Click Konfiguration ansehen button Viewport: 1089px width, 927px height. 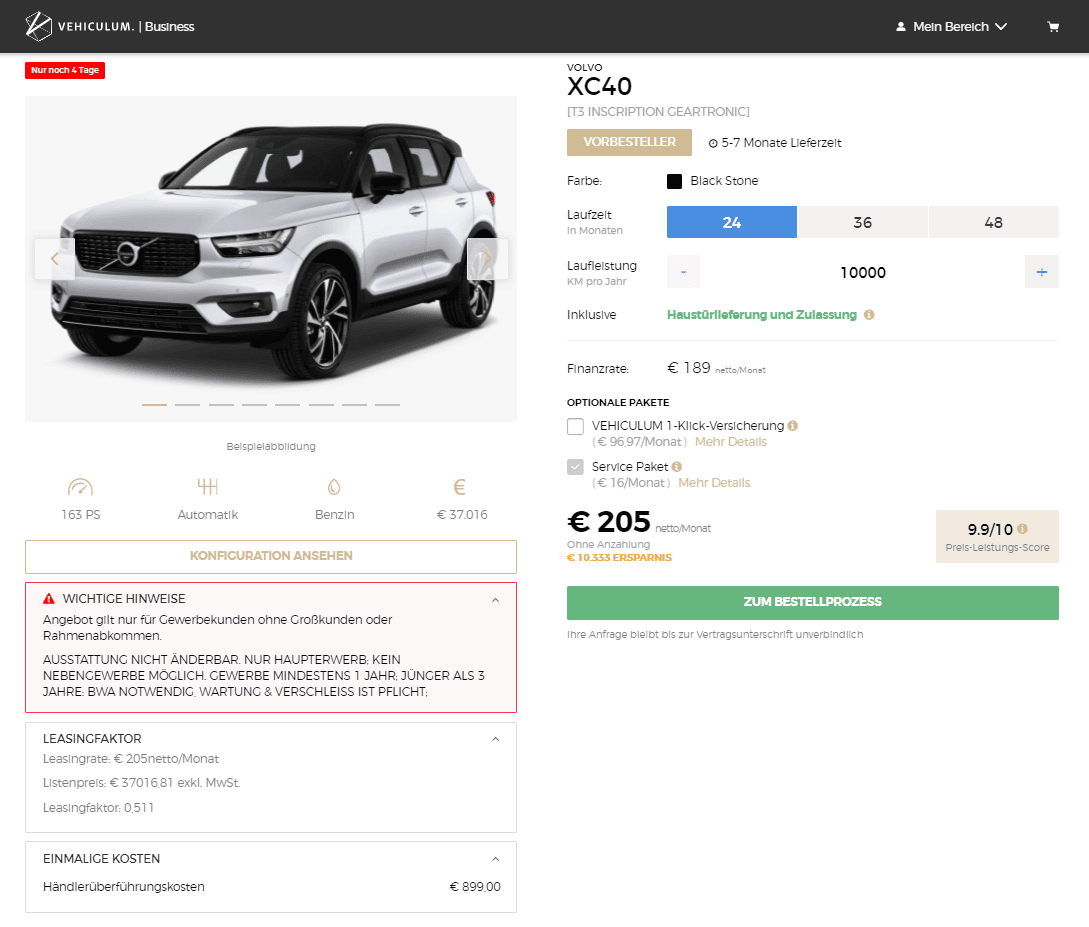[271, 556]
